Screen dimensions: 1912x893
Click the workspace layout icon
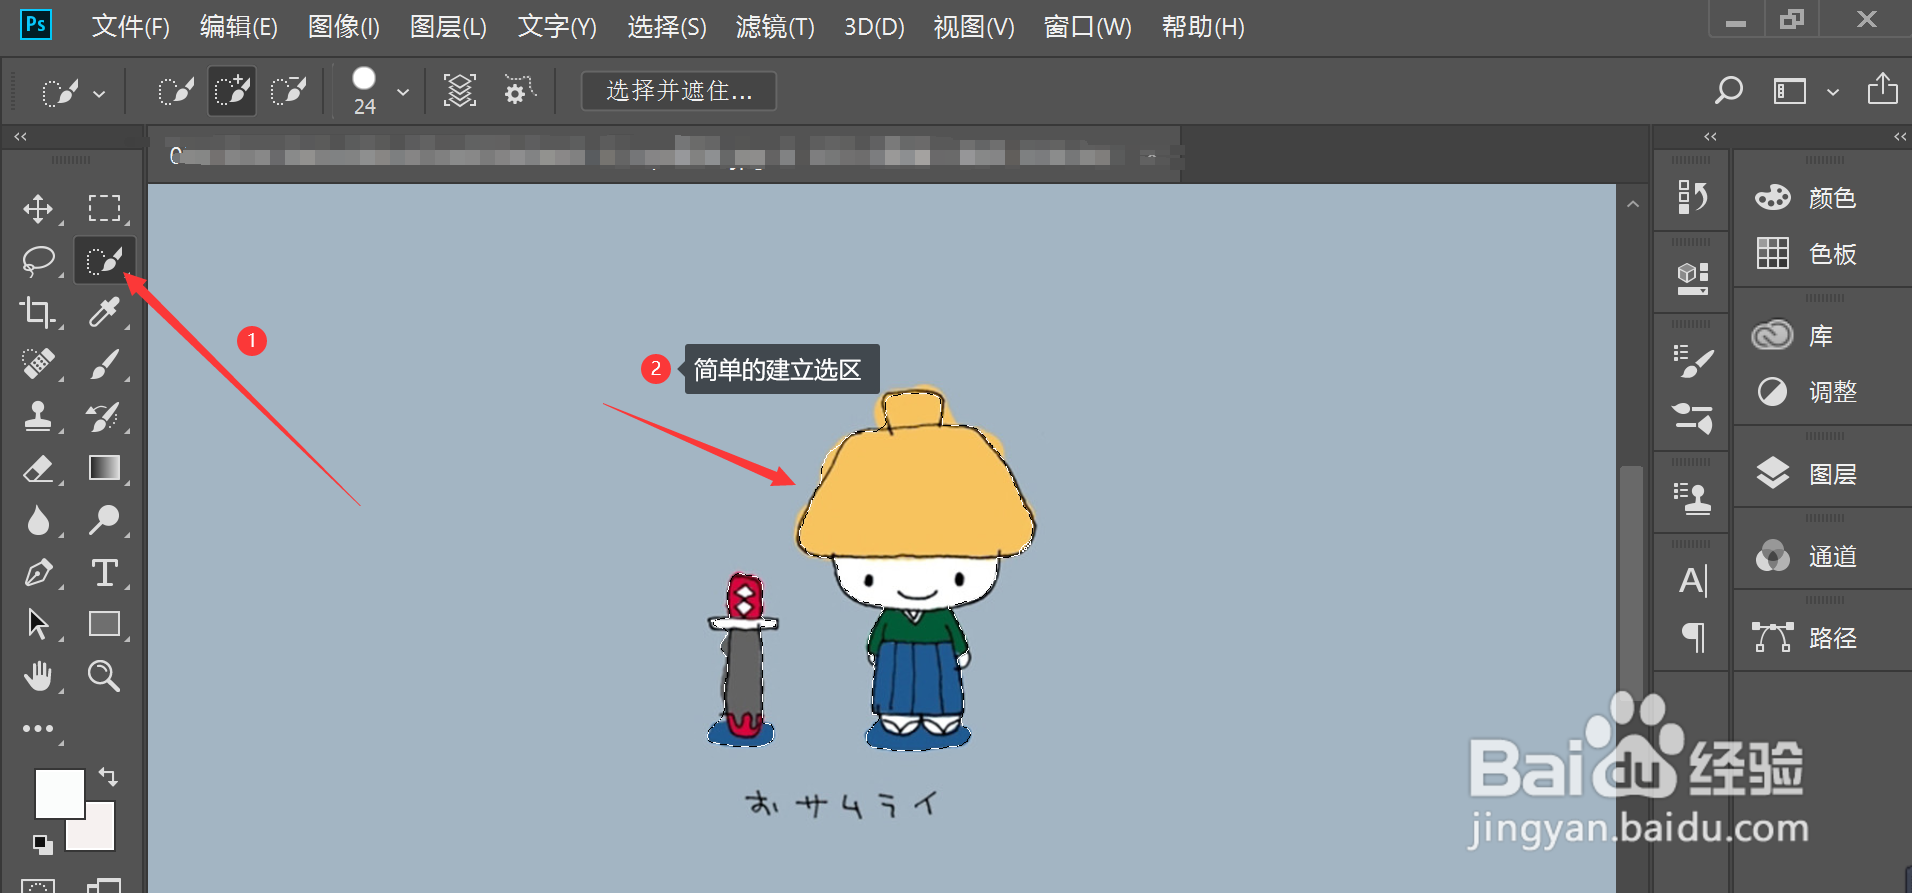point(1790,92)
